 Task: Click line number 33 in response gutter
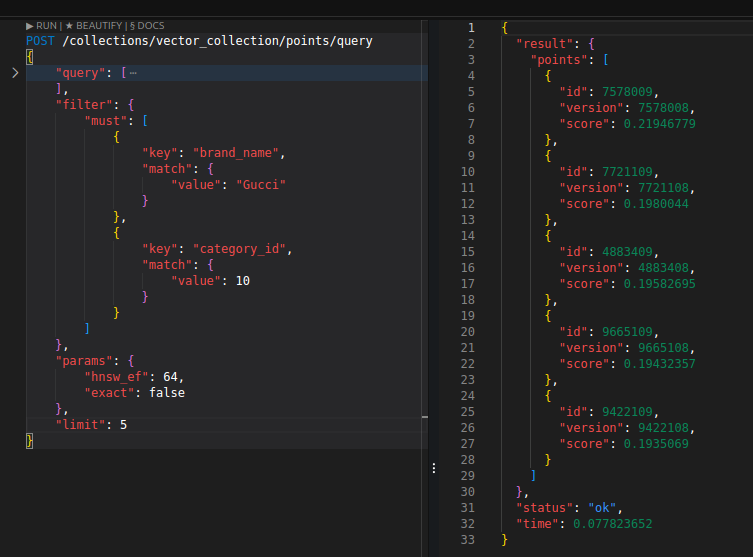point(467,540)
